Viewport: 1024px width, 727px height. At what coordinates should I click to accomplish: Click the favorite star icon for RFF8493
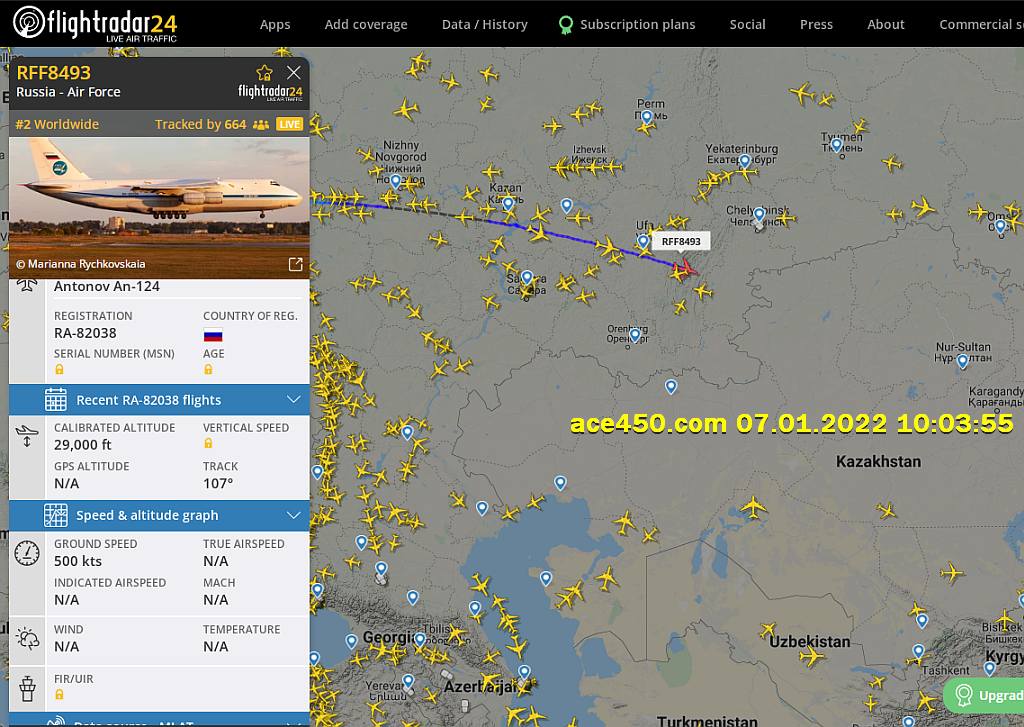click(264, 73)
